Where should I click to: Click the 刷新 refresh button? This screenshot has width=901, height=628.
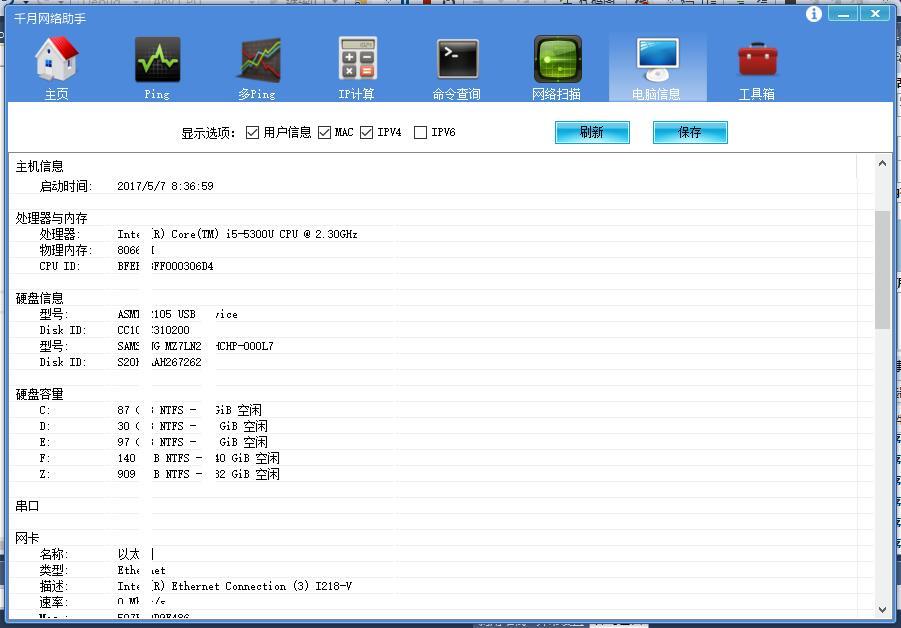[x=592, y=132]
